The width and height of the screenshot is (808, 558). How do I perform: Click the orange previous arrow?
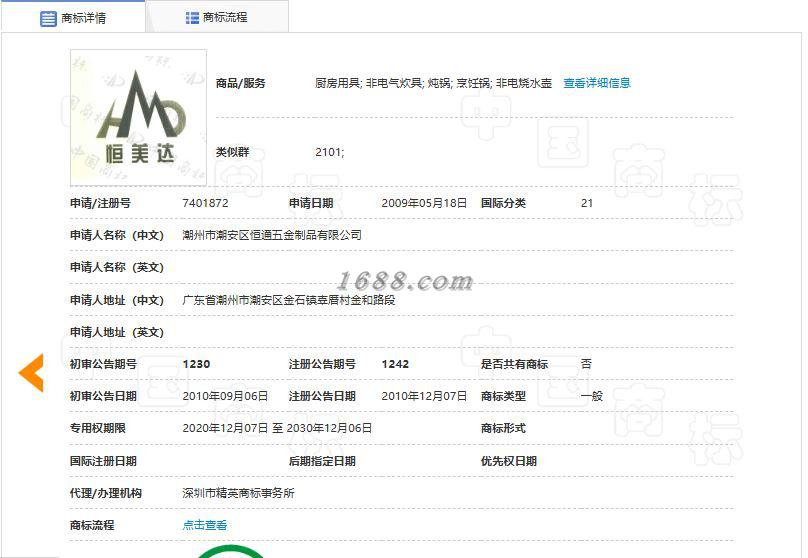click(x=31, y=373)
